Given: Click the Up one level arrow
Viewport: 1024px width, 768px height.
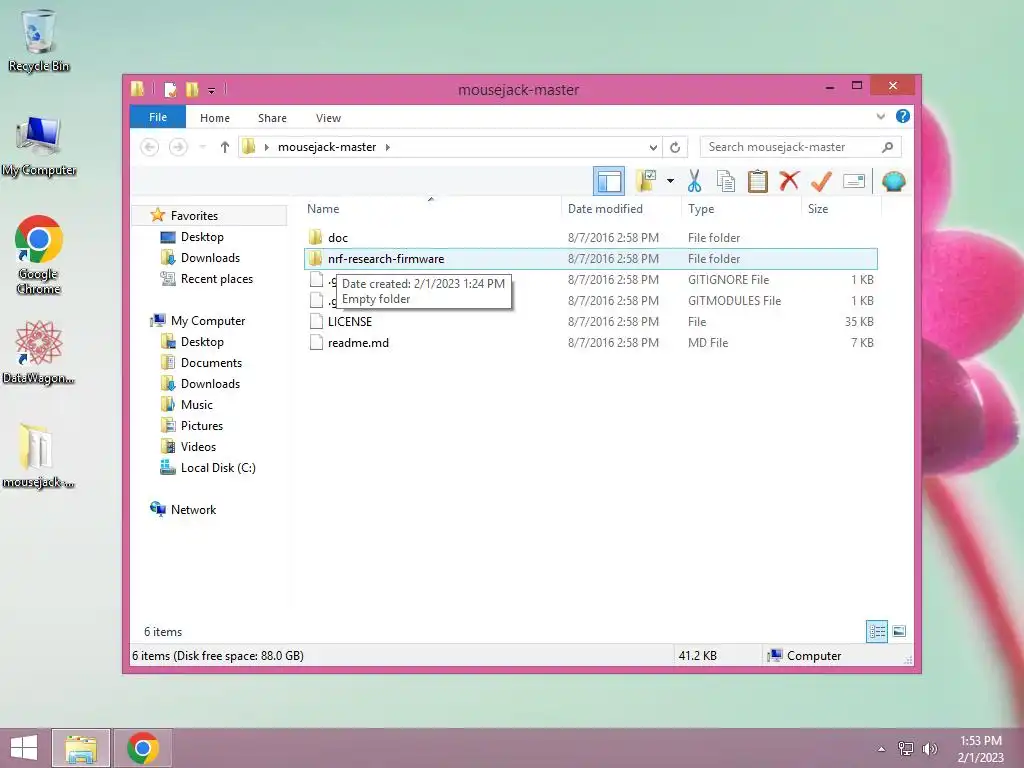Looking at the screenshot, I should click(x=225, y=147).
